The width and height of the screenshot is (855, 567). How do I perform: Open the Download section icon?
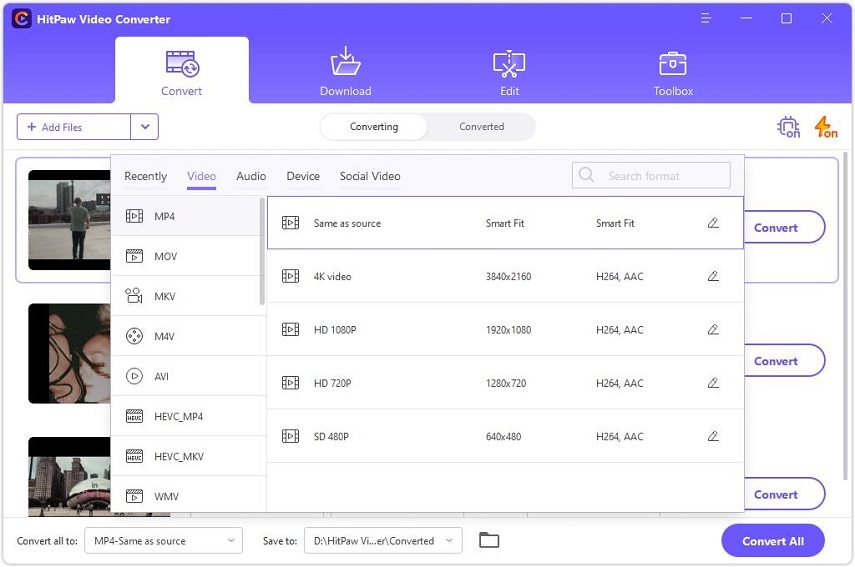[x=345, y=63]
